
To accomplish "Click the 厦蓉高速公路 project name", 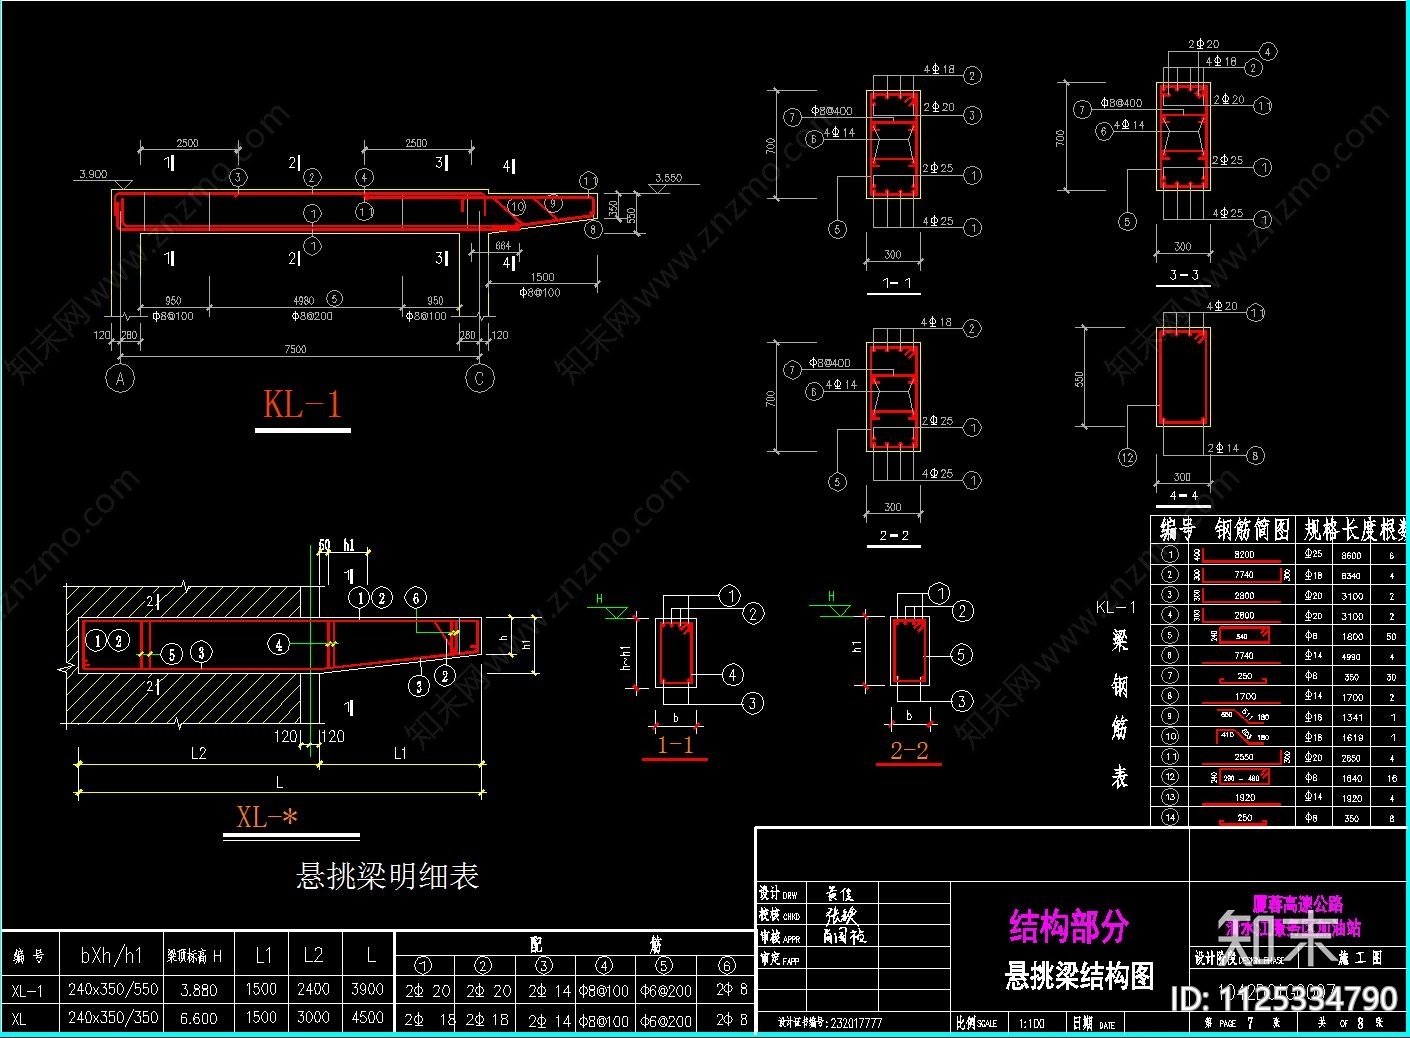I will [1297, 904].
